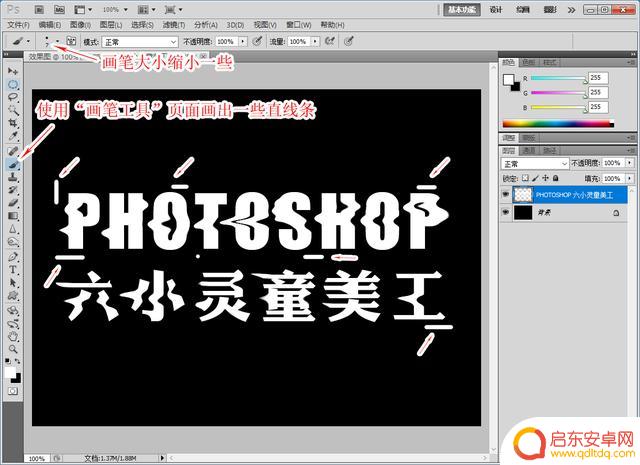Launch Mini Bridge from application bar
Screen dimensions: 640x465
coord(59,9)
